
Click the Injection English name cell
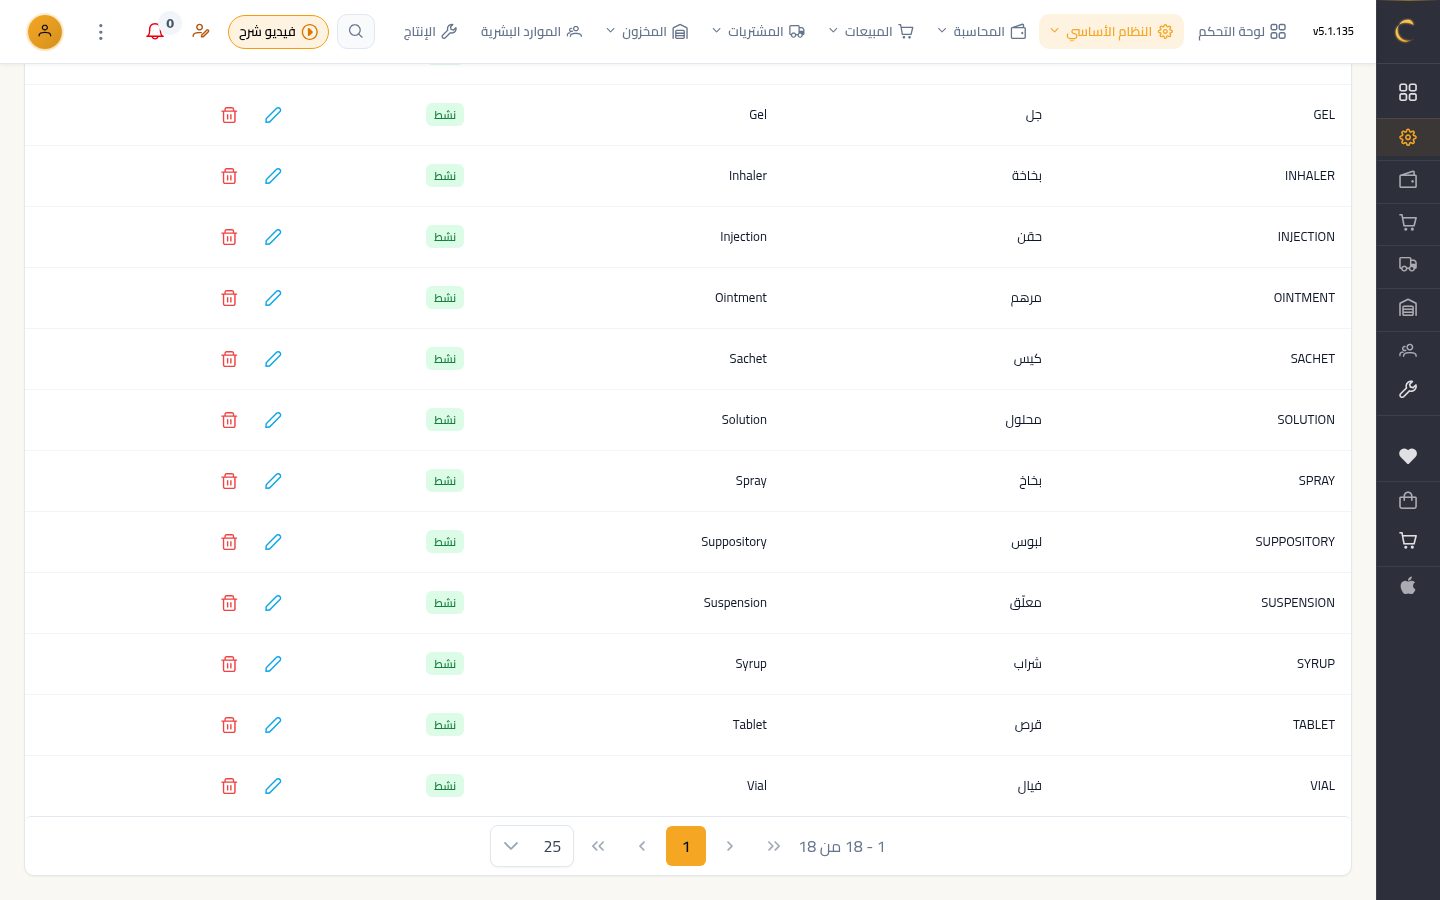(743, 237)
